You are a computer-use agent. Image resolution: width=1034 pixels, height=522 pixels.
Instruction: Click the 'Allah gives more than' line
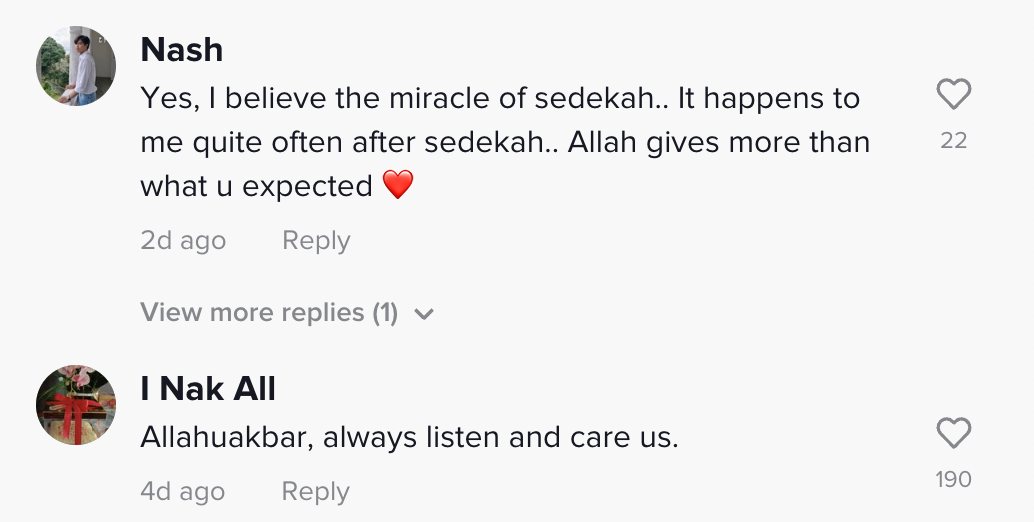[718, 142]
